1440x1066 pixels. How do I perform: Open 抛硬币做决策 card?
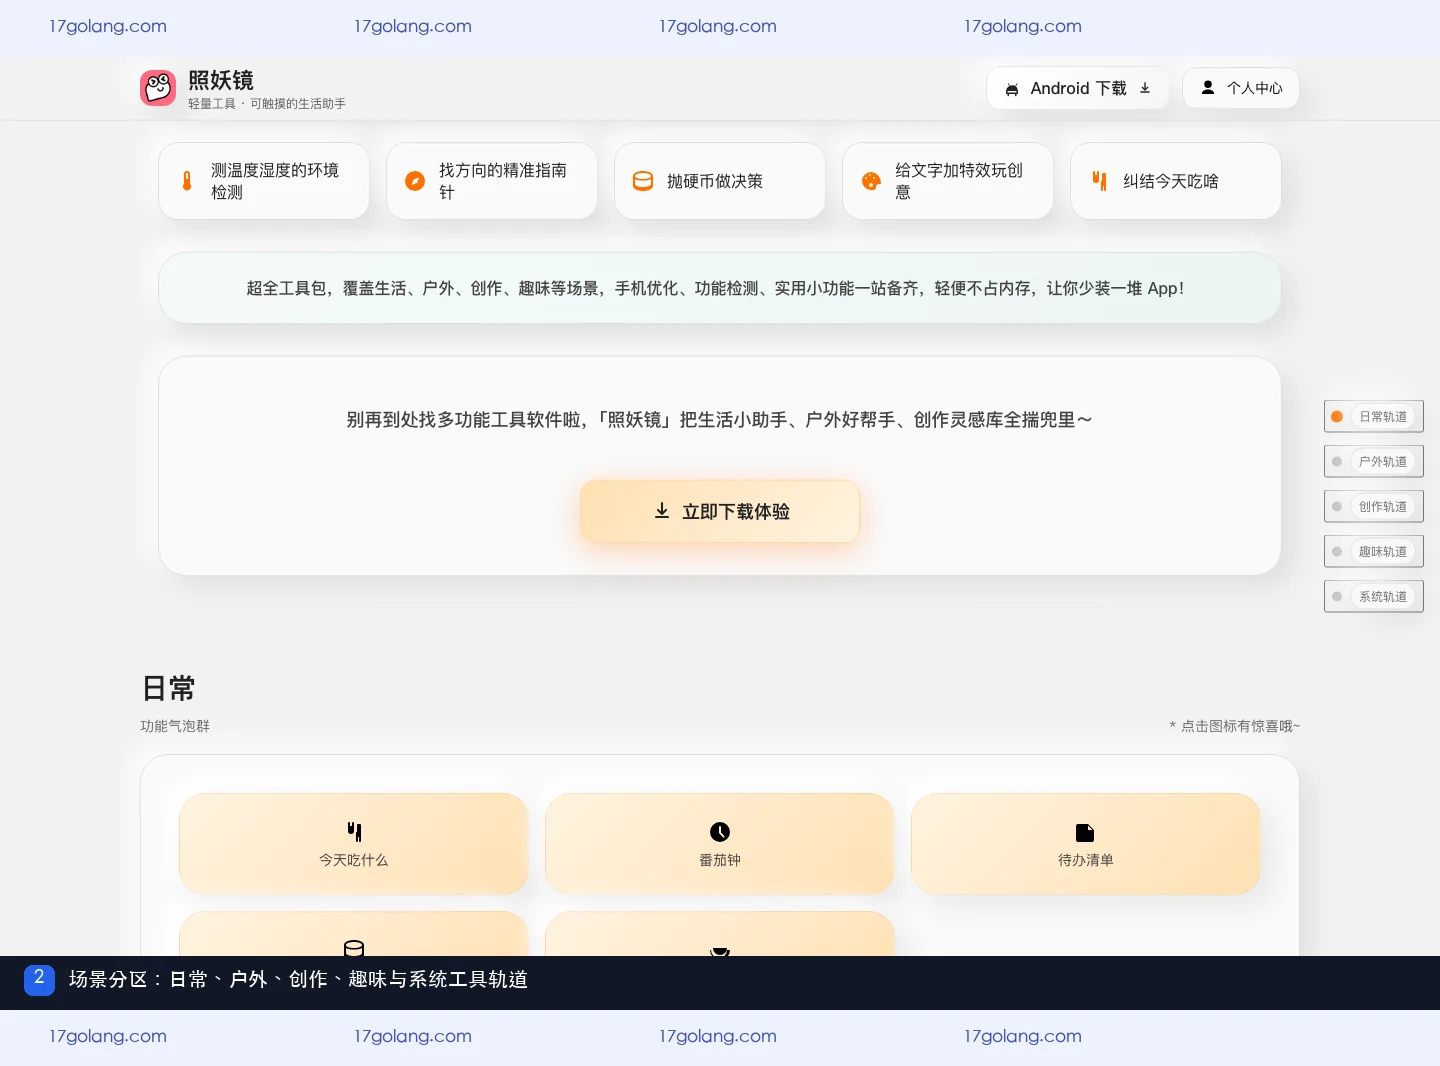[720, 181]
